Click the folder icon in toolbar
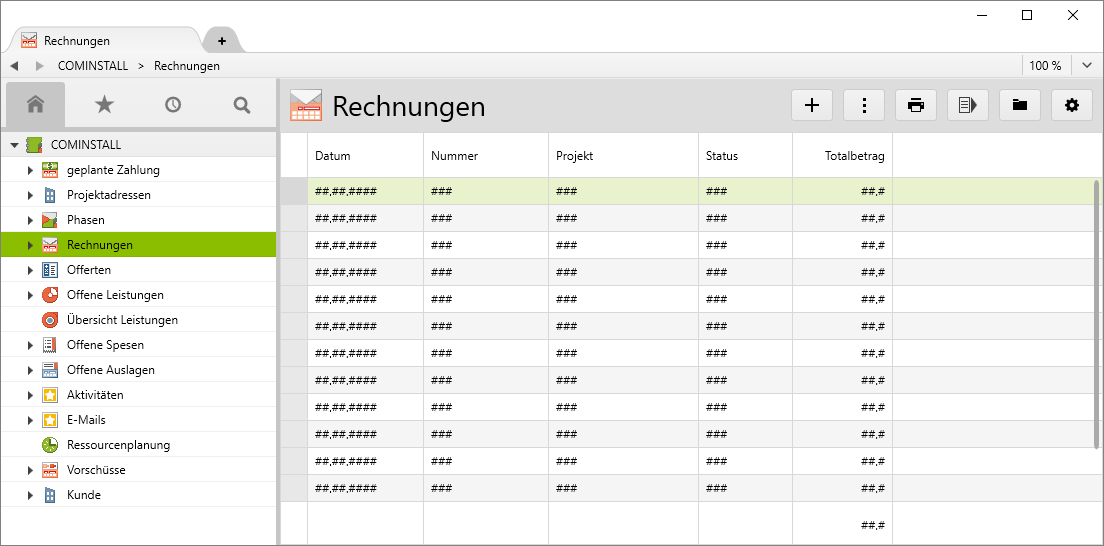 (x=1020, y=105)
